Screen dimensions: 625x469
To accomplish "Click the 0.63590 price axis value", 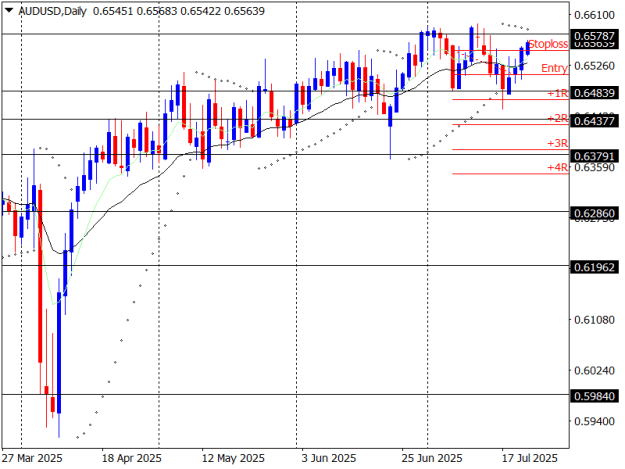I will click(x=594, y=167).
